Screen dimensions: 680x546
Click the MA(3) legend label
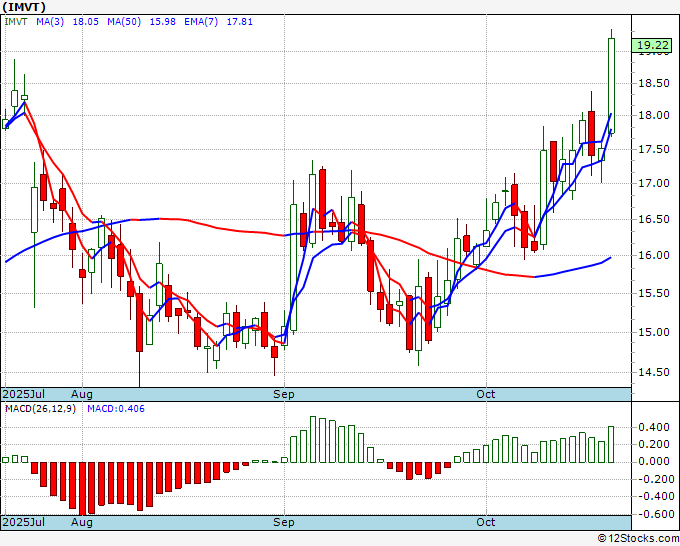click(x=50, y=22)
